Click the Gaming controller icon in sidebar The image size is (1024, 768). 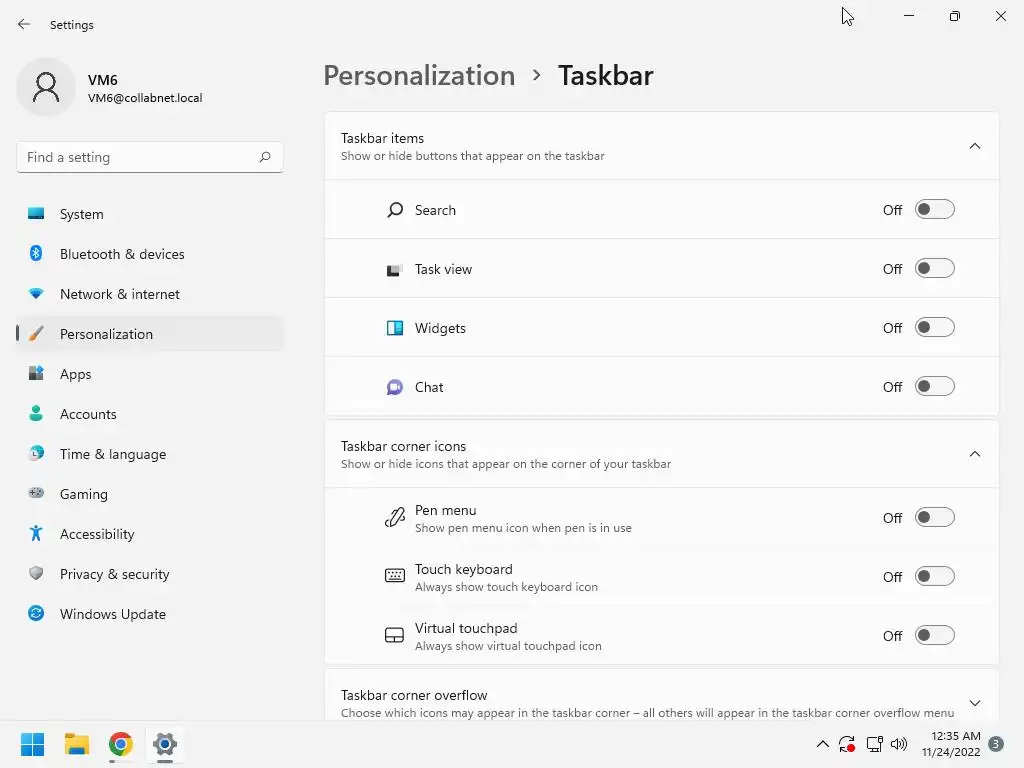click(x=36, y=493)
